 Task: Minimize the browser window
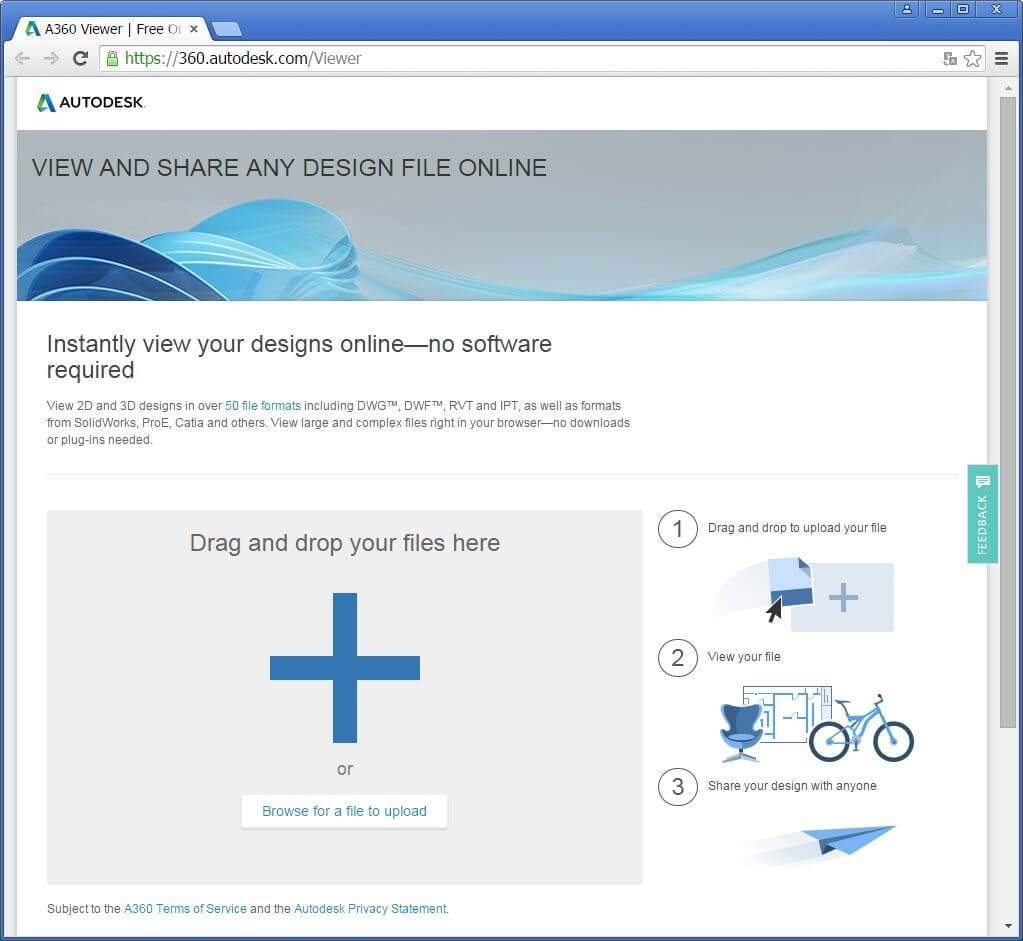click(938, 9)
